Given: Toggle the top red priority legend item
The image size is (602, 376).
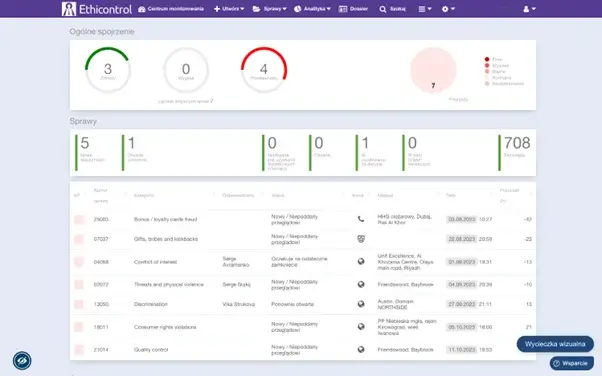Looking at the screenshot, I should click(x=493, y=59).
